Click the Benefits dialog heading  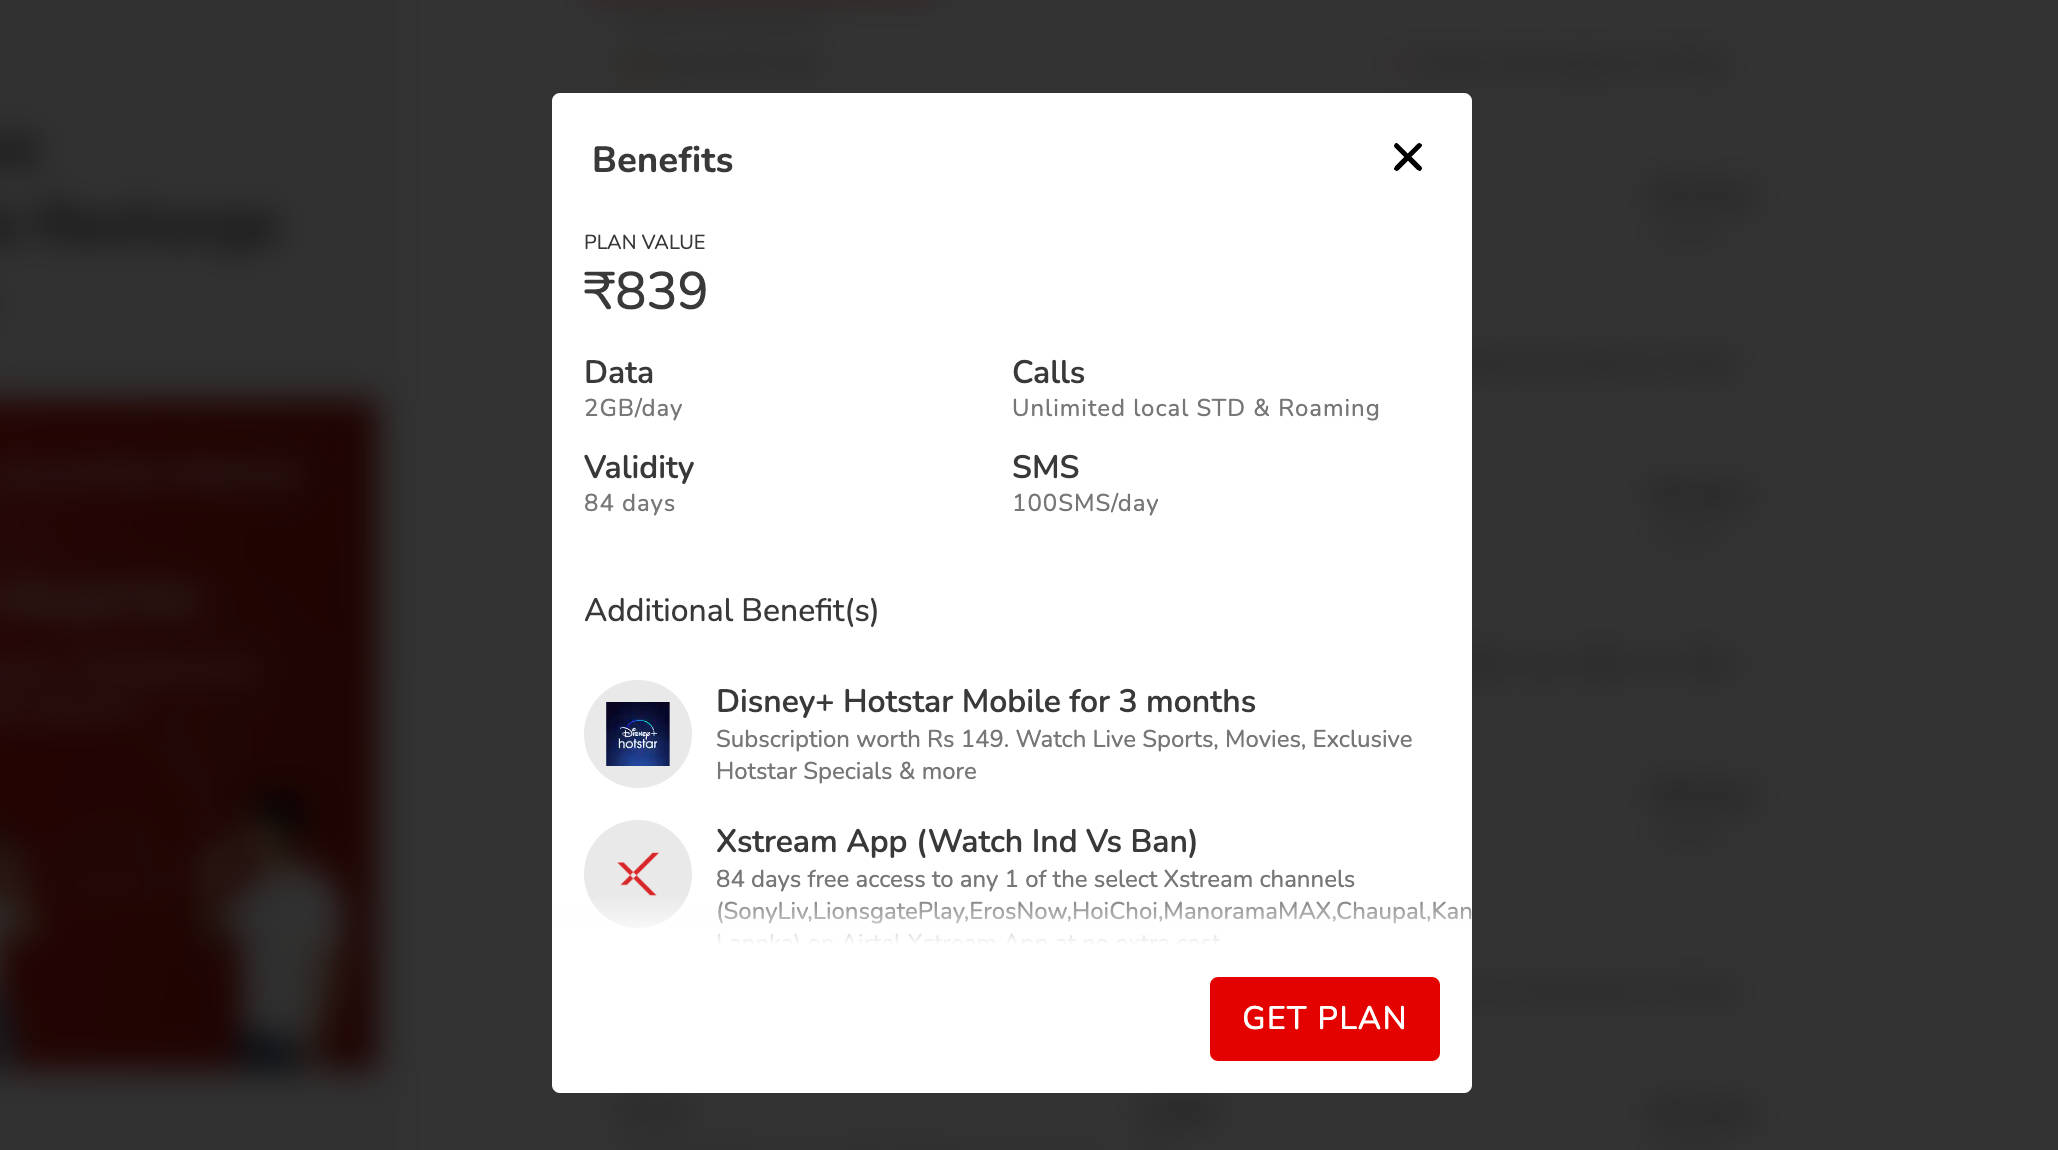click(x=662, y=160)
